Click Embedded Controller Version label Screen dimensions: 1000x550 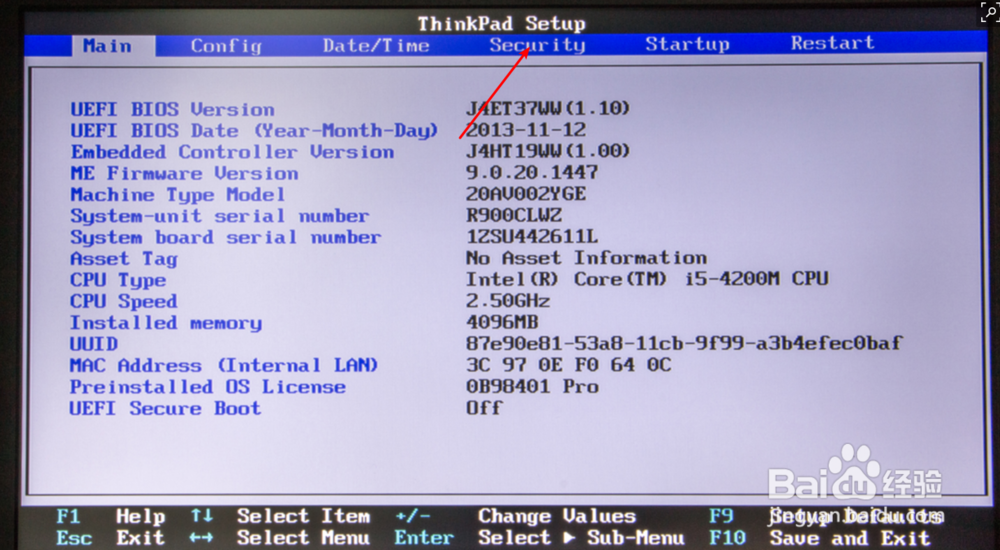[232, 152]
